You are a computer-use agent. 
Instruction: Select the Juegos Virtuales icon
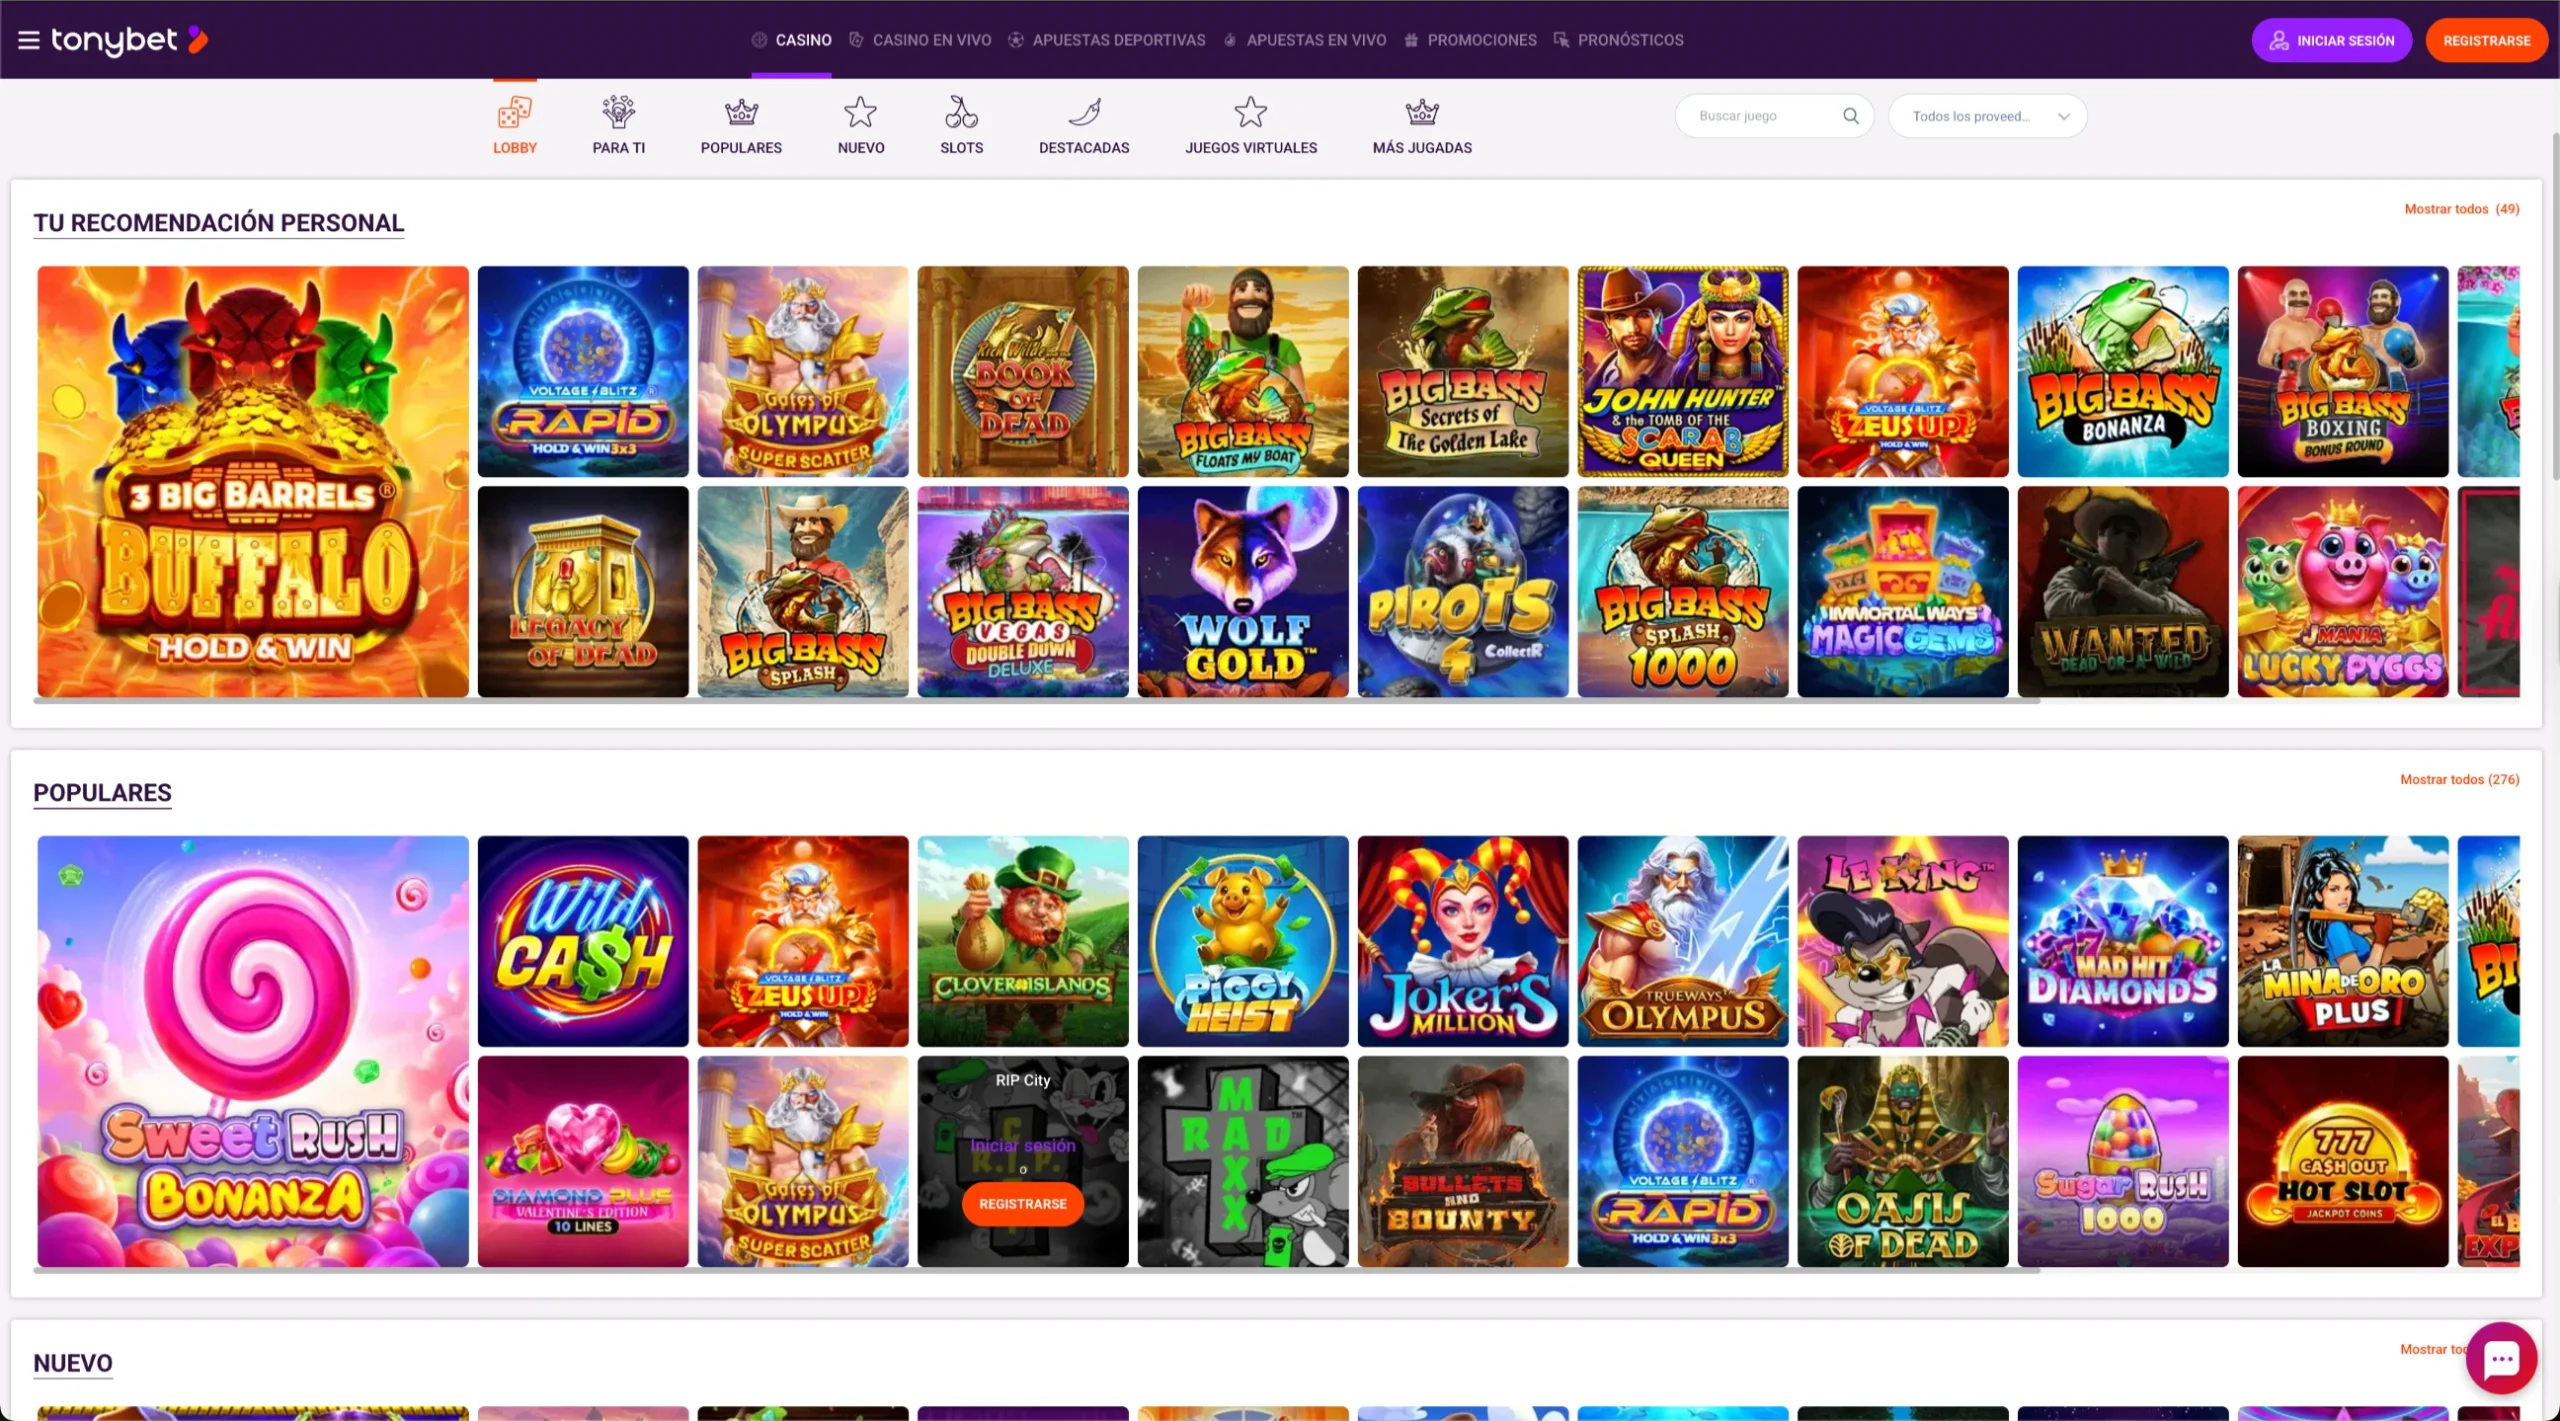1251,113
